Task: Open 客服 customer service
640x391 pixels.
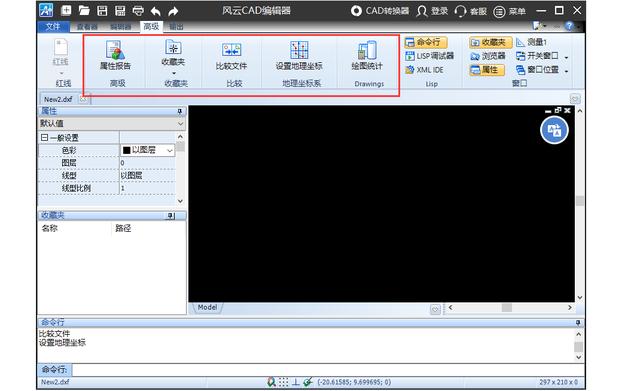Action: 471,11
